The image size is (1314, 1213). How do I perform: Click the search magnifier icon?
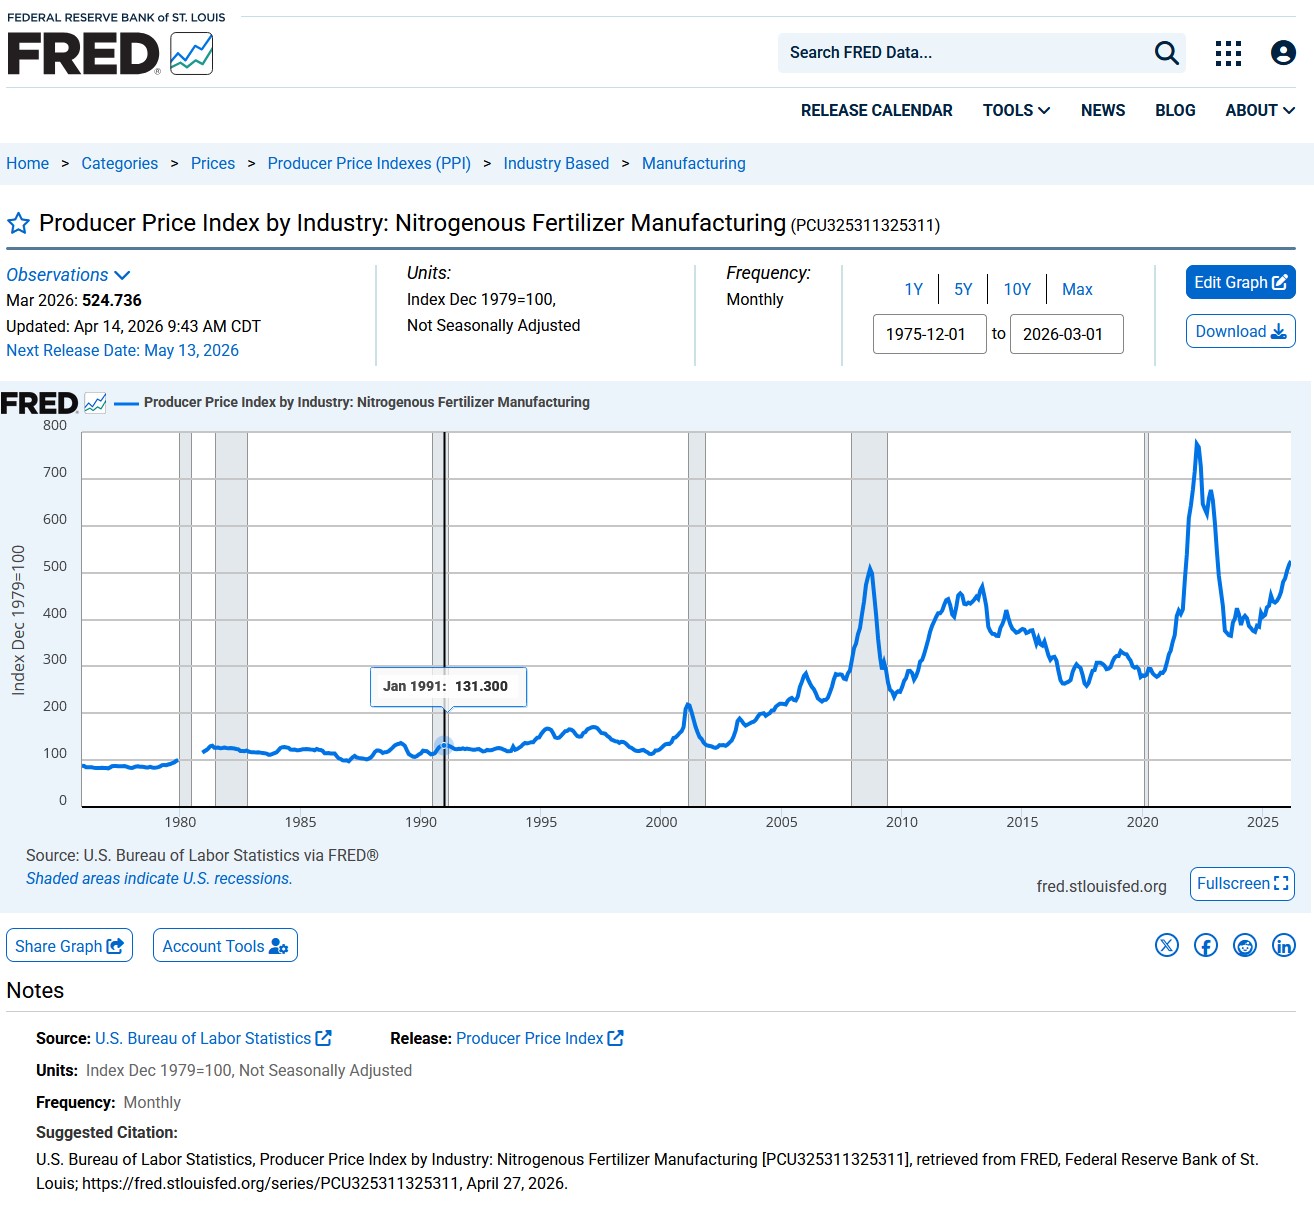[1166, 53]
